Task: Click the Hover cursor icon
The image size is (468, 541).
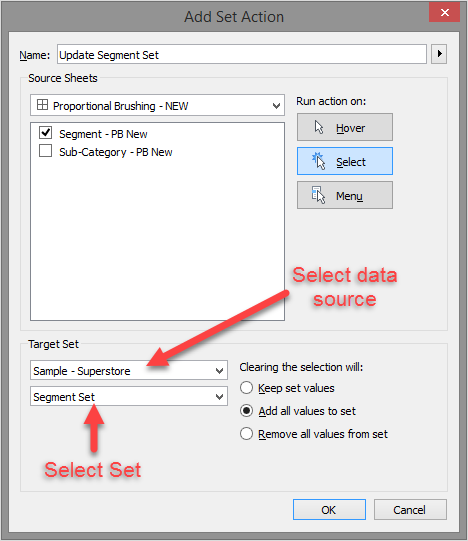Action: (x=319, y=127)
